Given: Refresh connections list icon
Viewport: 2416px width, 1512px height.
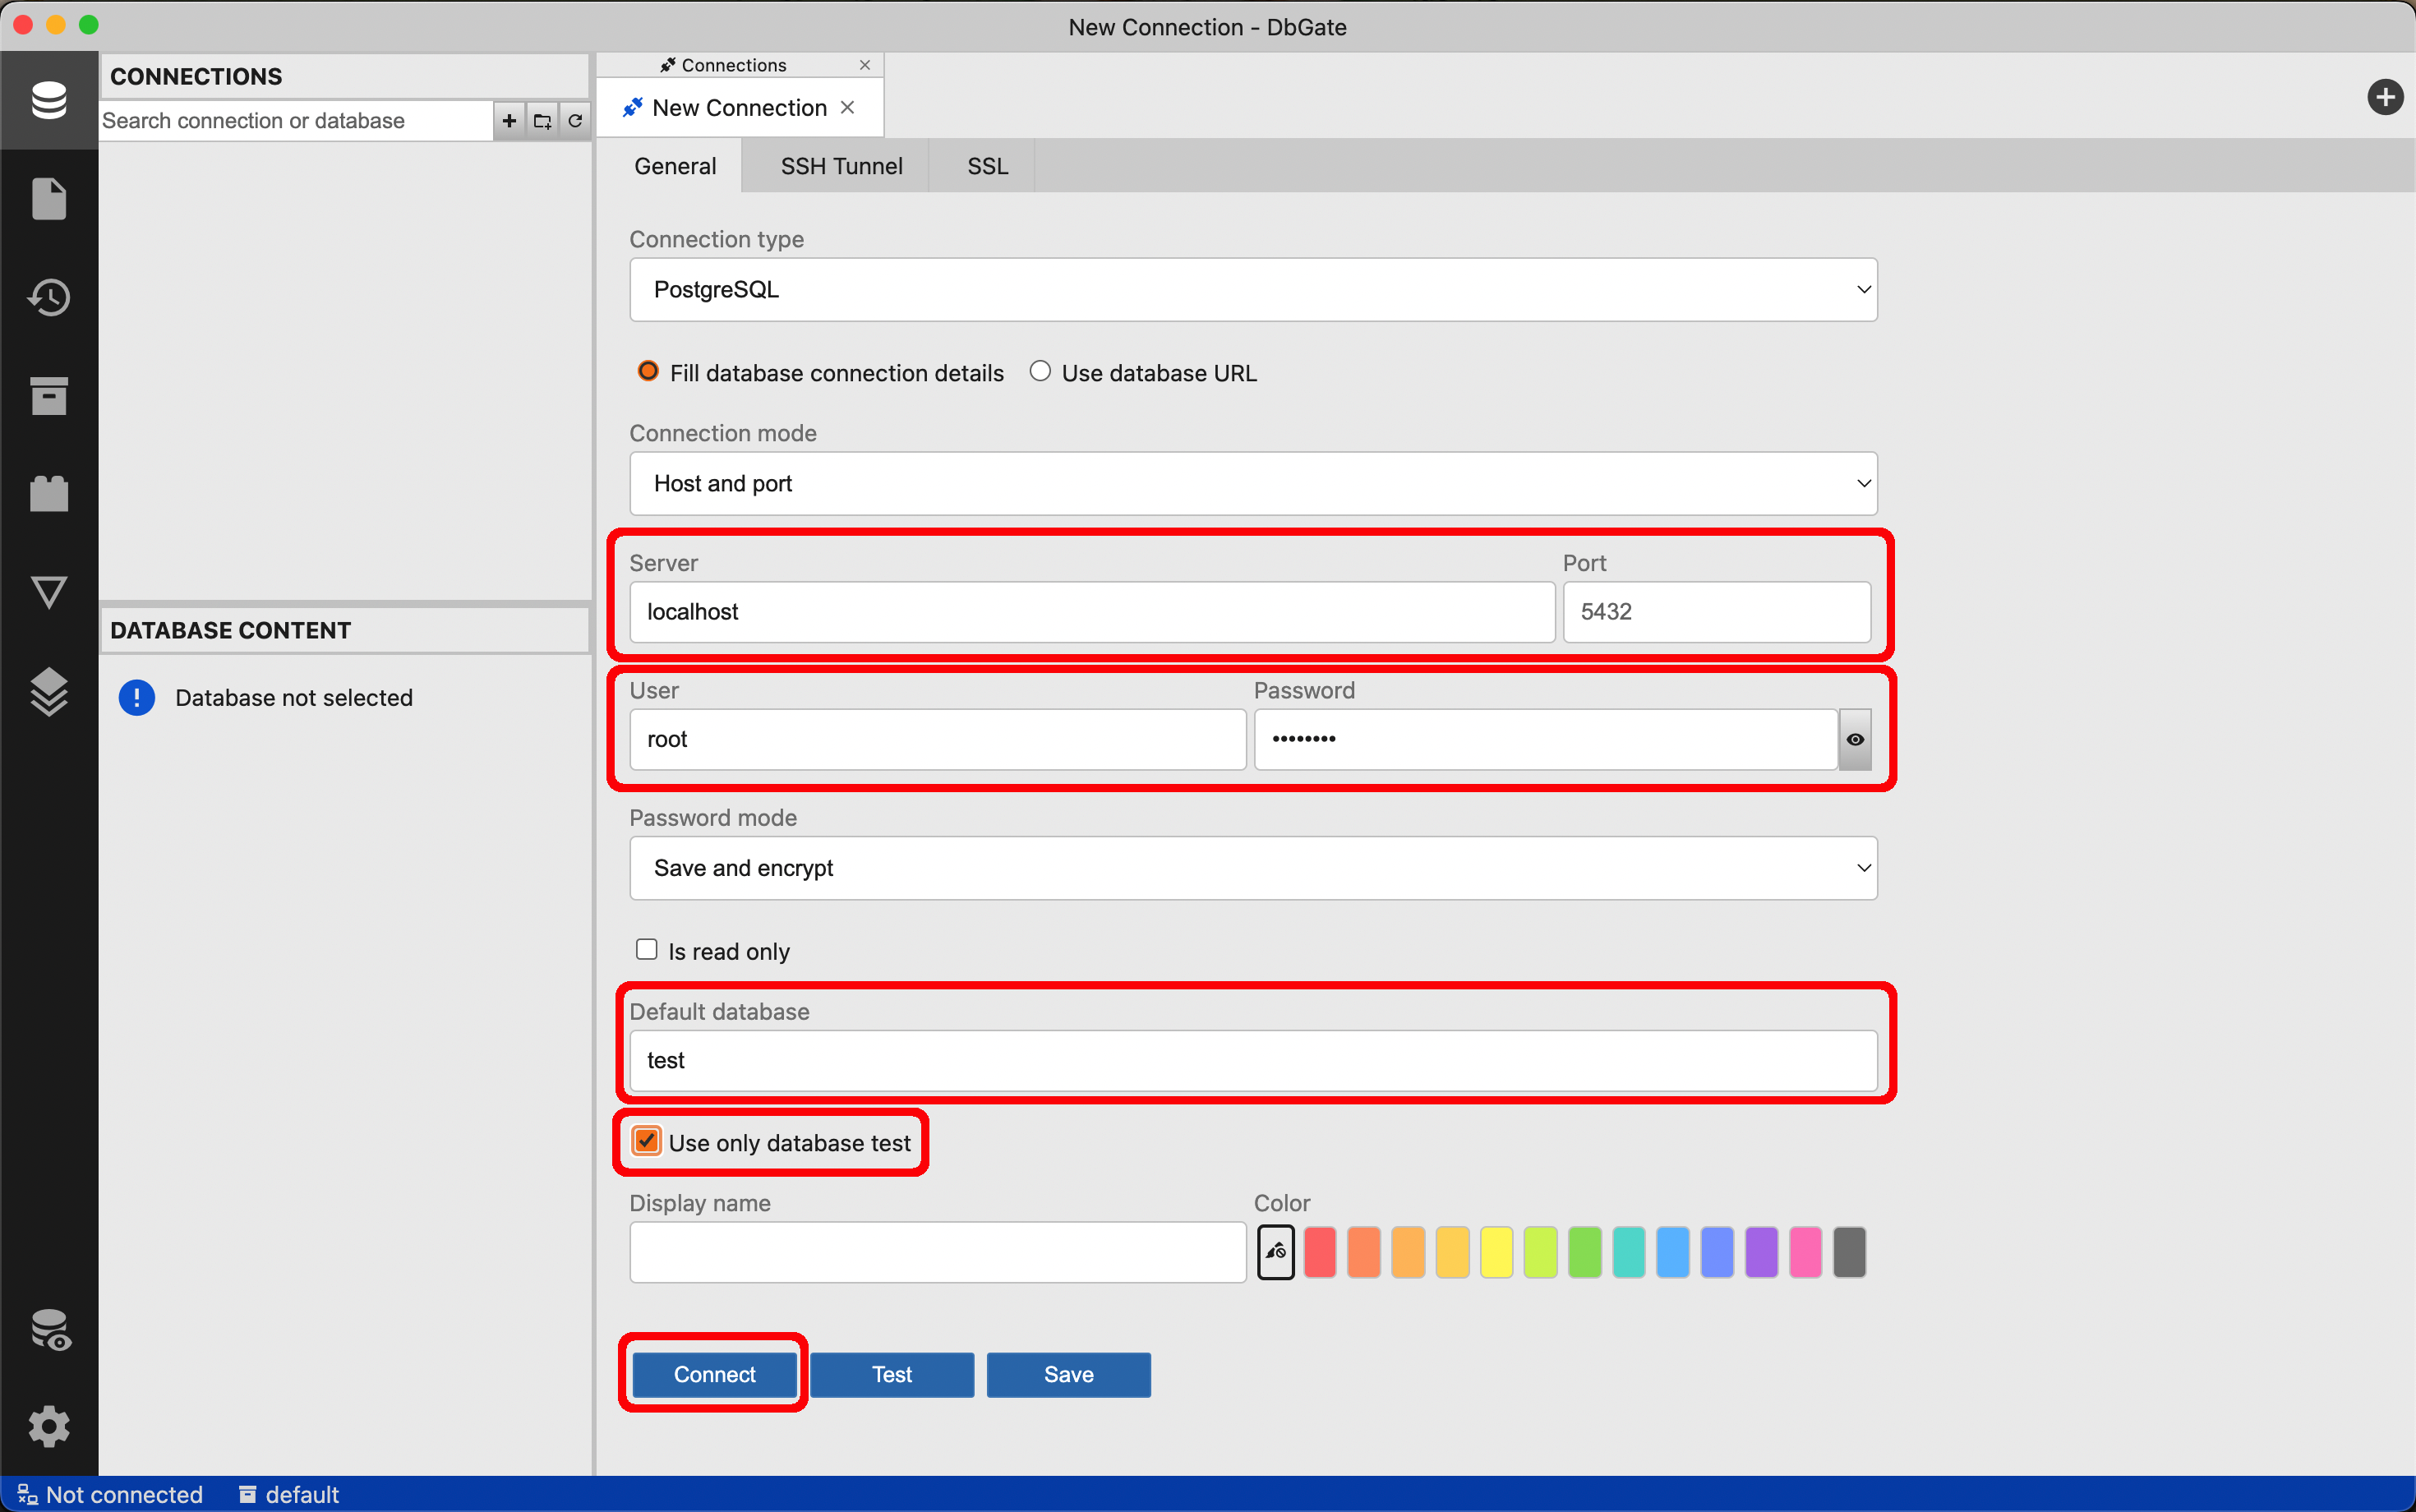Looking at the screenshot, I should pyautogui.click(x=575, y=121).
